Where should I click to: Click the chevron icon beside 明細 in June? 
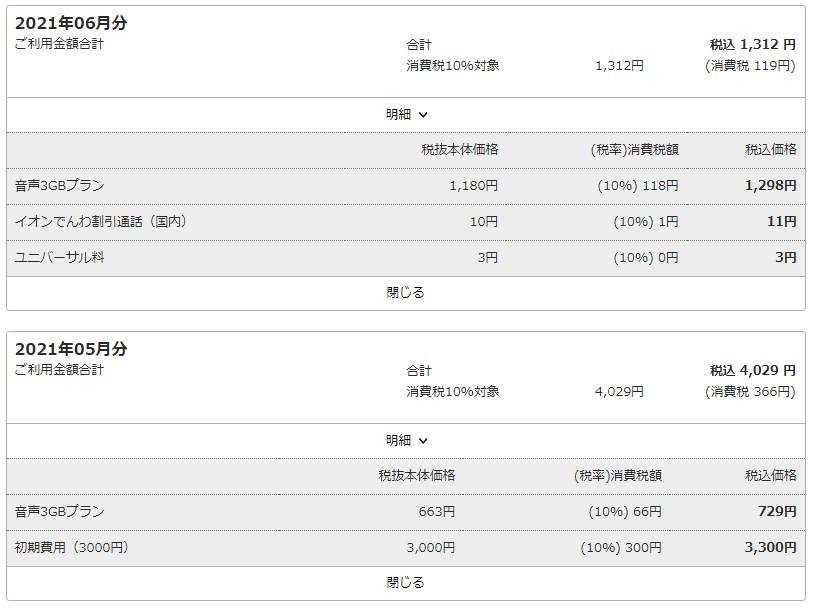click(x=423, y=115)
